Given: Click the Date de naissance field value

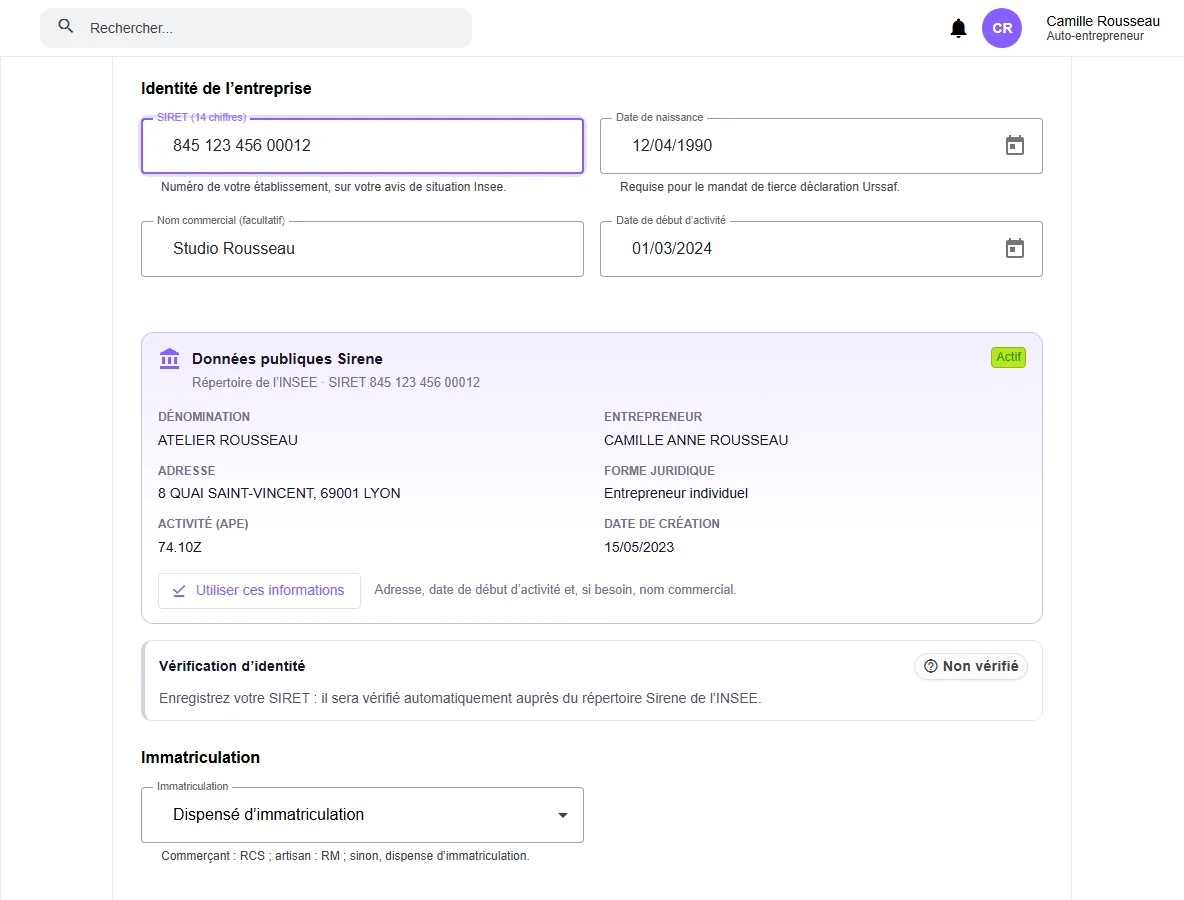Looking at the screenshot, I should click(672, 146).
